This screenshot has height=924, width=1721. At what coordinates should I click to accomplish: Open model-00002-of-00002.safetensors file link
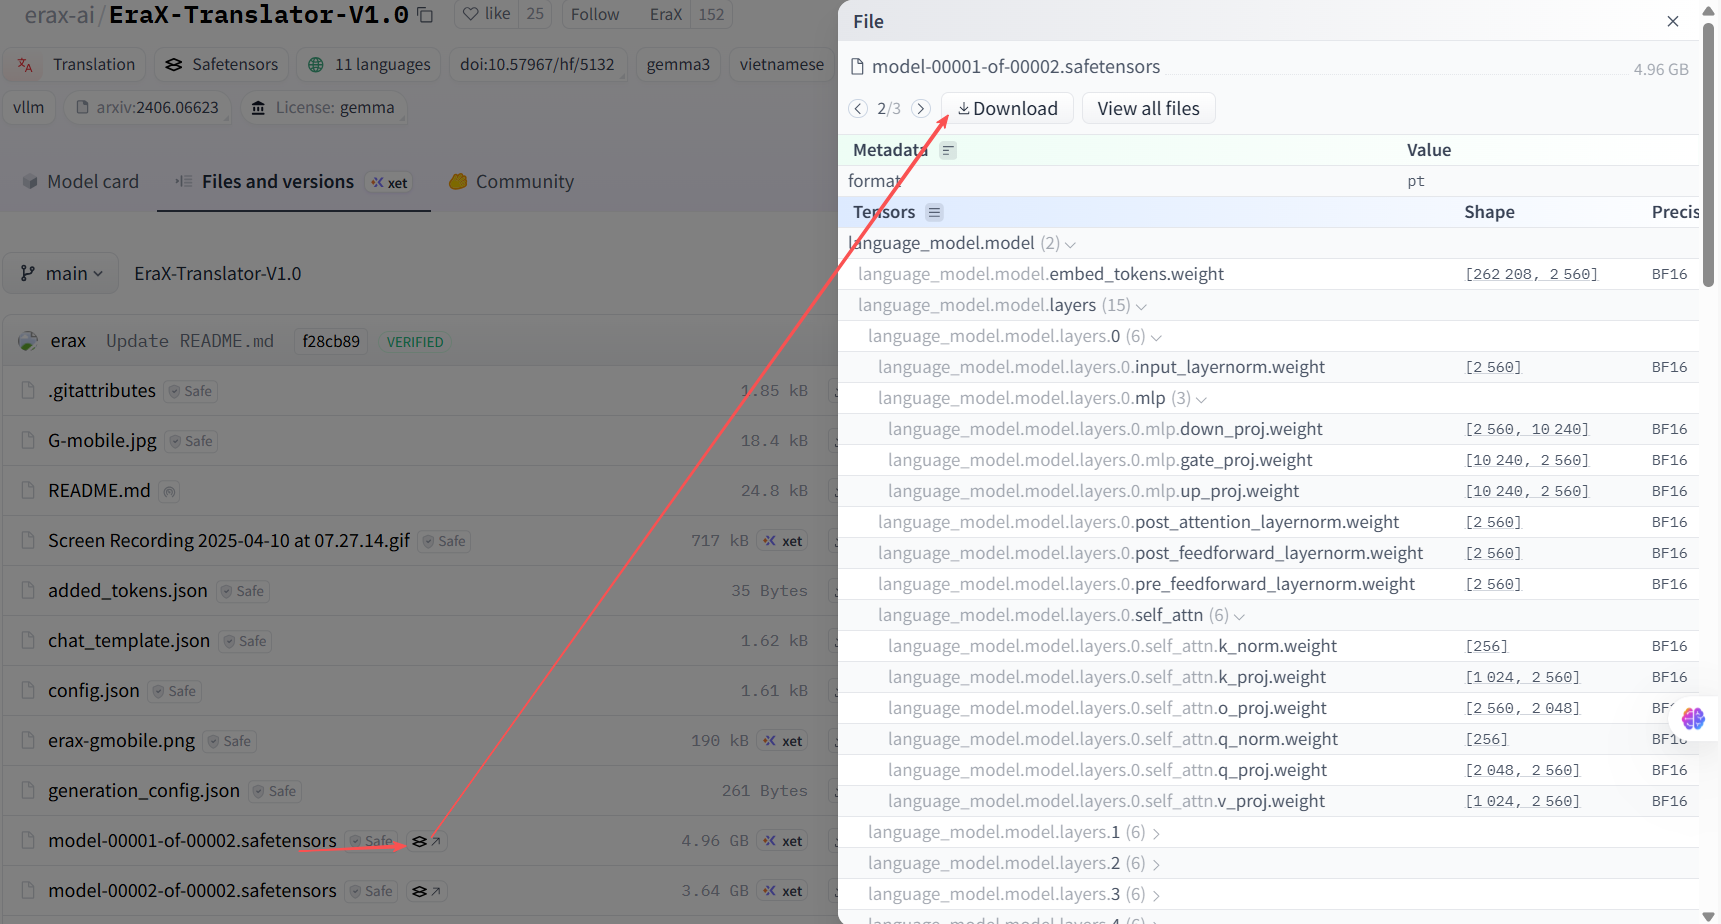point(192,891)
